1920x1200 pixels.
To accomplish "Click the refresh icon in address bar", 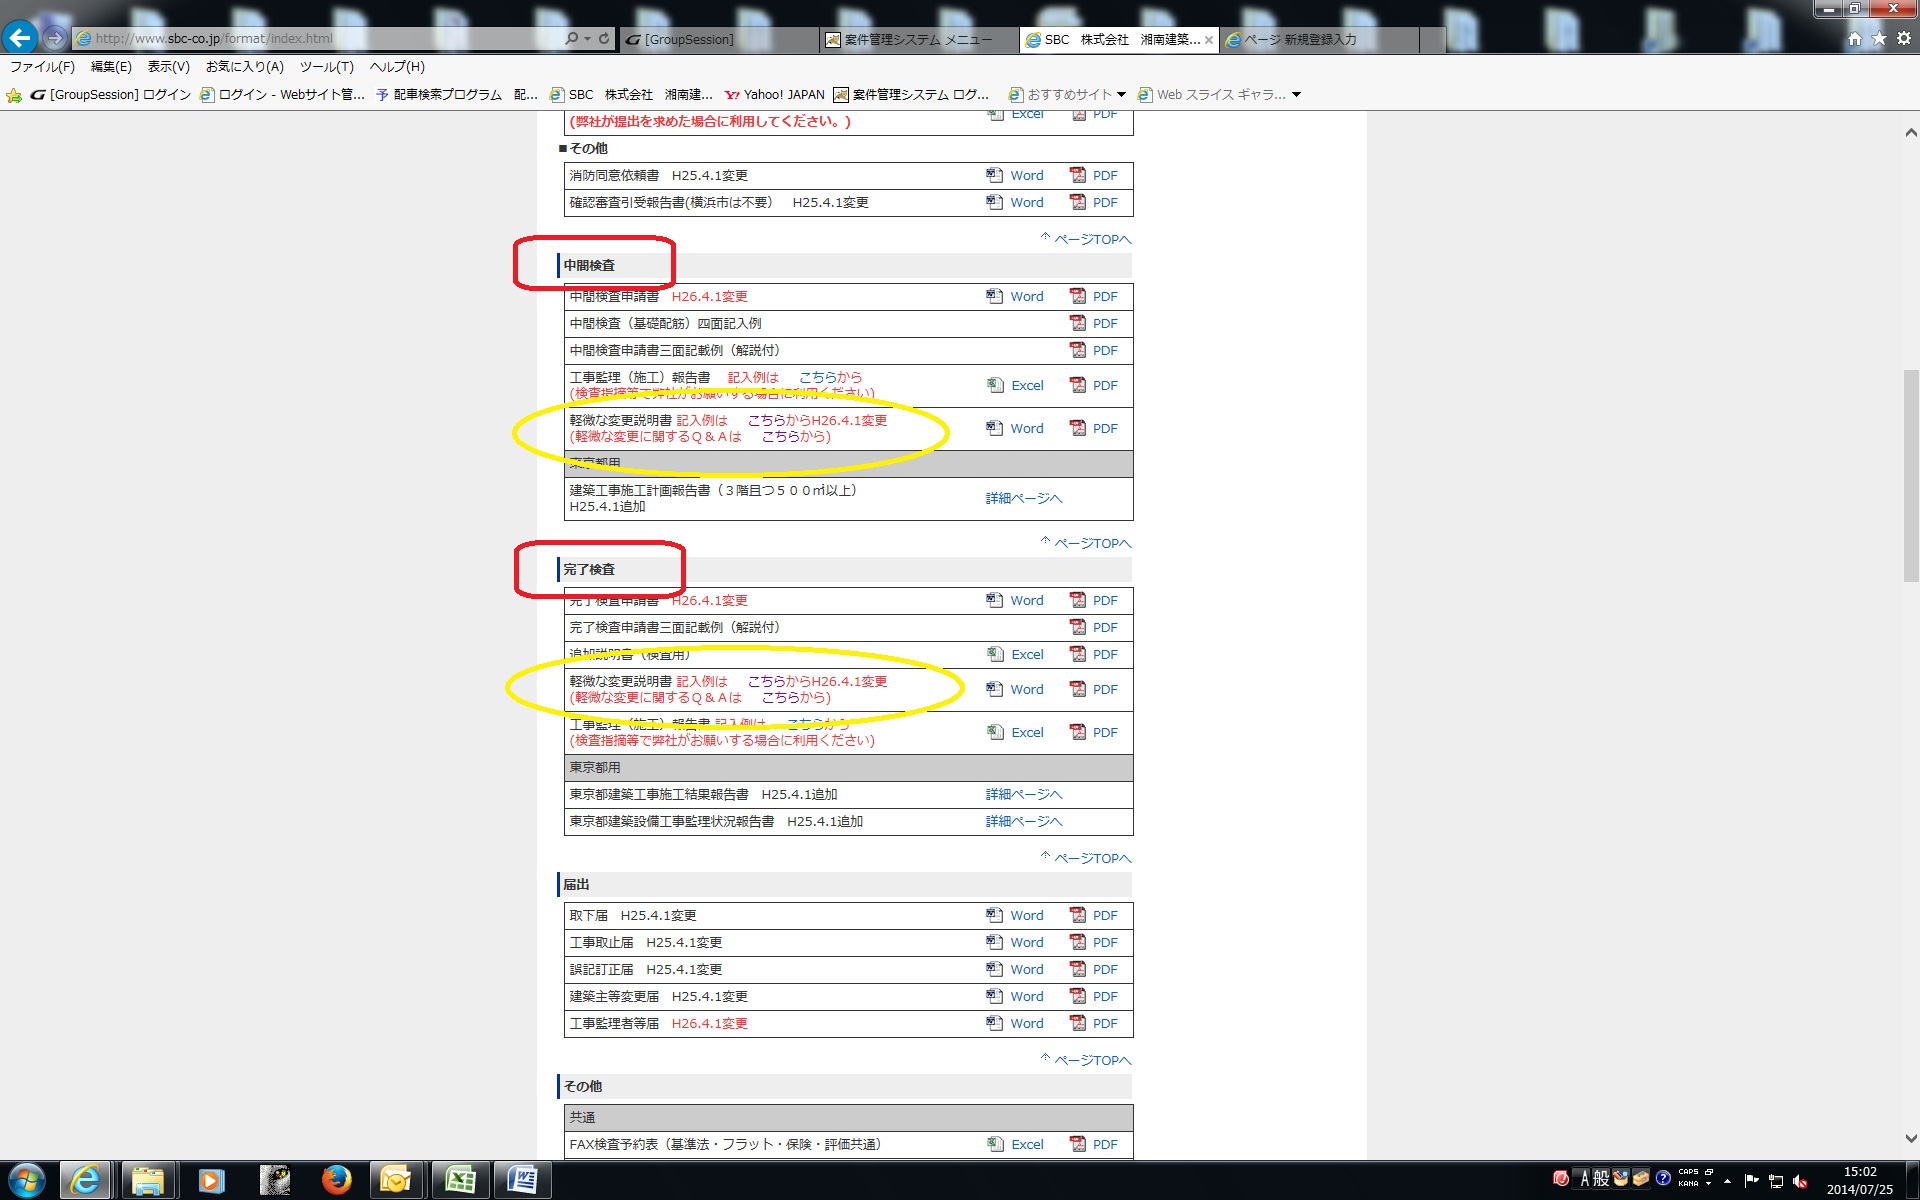I will tap(604, 38).
